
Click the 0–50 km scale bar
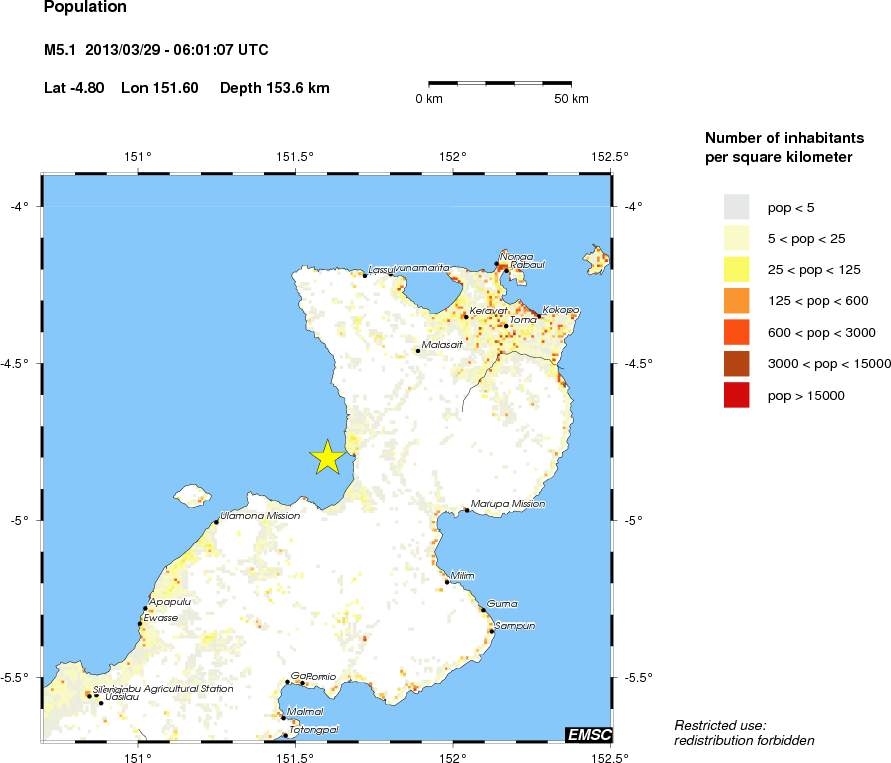(501, 84)
